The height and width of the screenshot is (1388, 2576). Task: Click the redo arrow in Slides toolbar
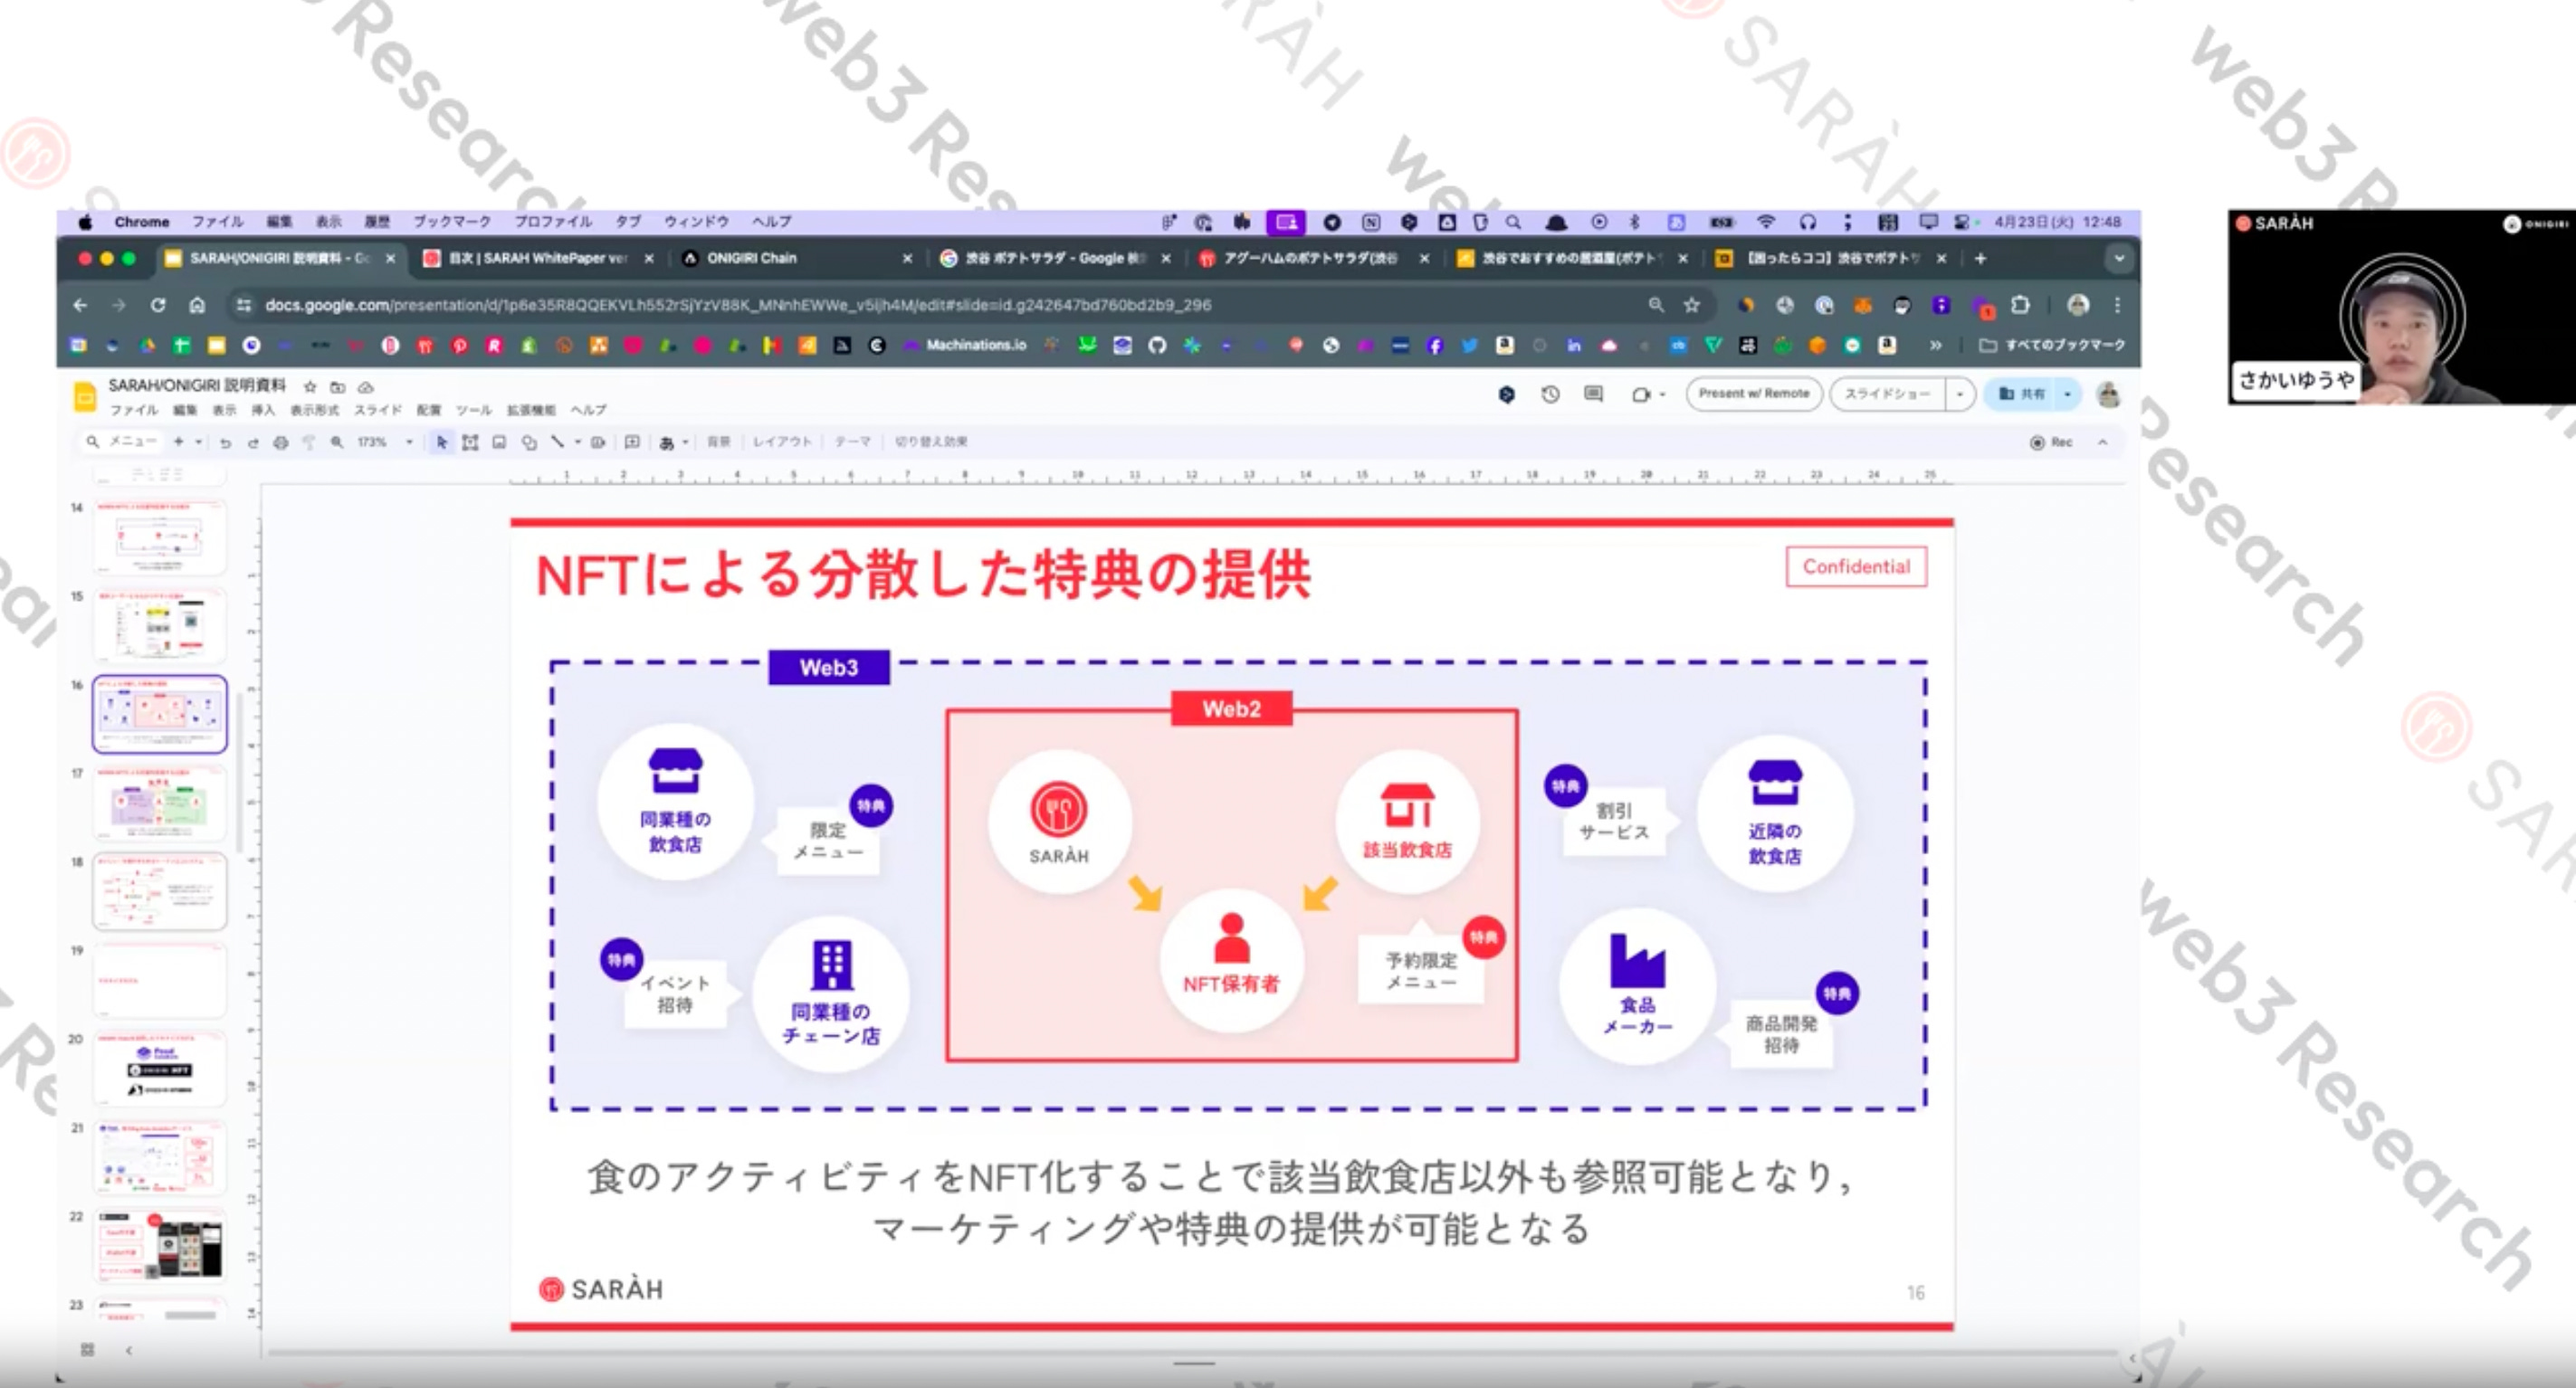point(253,442)
